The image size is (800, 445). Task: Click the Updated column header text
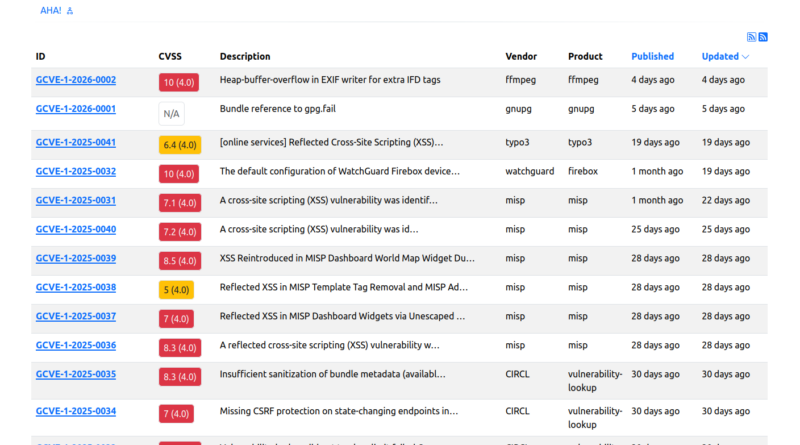click(720, 57)
